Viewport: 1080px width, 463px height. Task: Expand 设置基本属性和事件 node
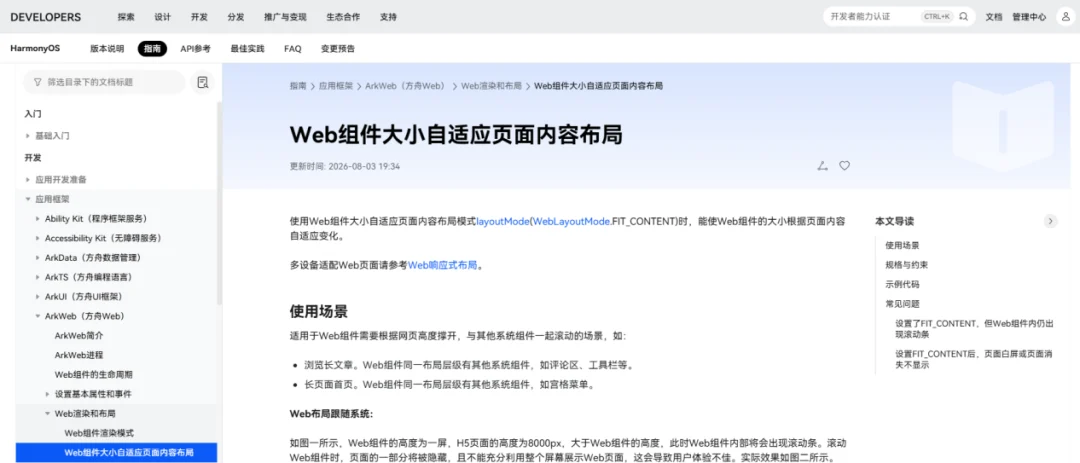click(48, 394)
